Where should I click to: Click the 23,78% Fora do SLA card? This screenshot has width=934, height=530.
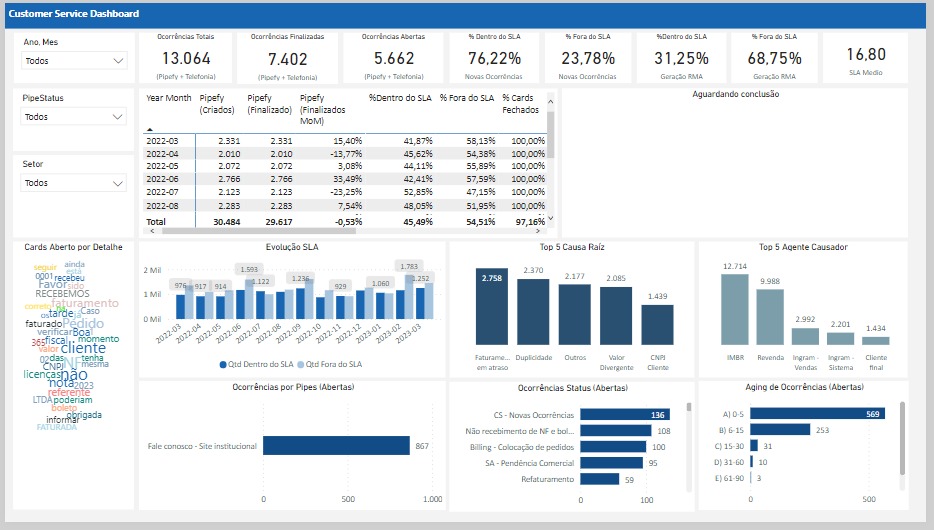click(x=588, y=58)
